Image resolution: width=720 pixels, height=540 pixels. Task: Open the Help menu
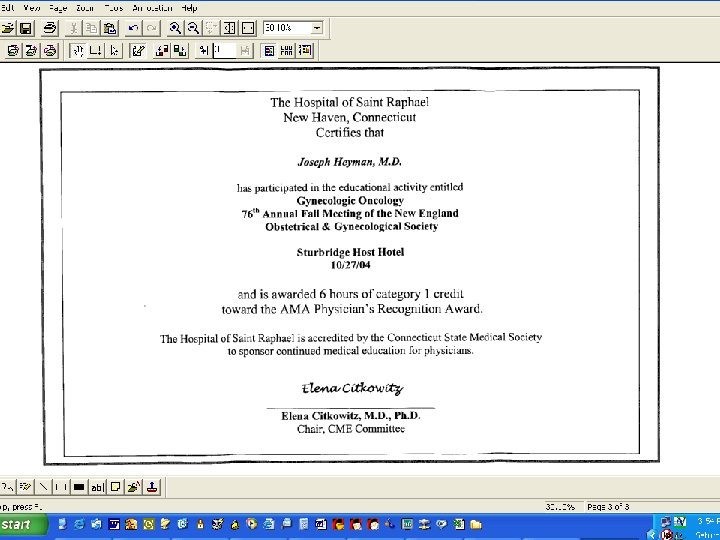tap(189, 8)
